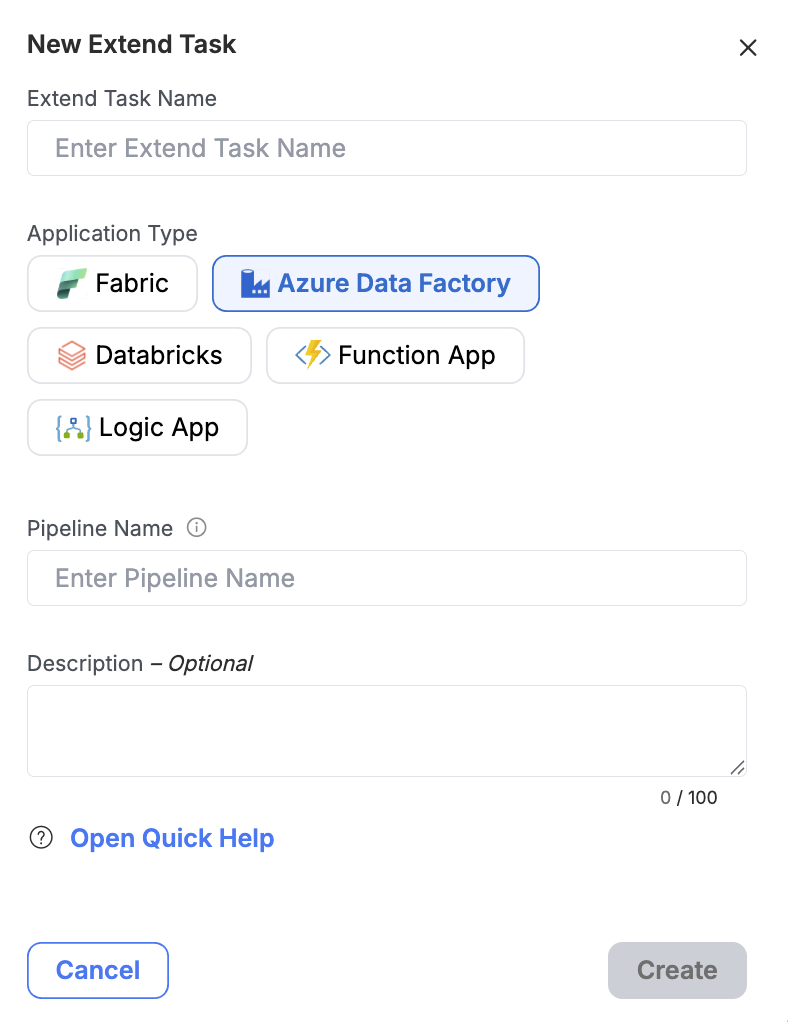The width and height of the screenshot is (788, 1022).
Task: Click the Description resize handle
Action: coord(737,768)
